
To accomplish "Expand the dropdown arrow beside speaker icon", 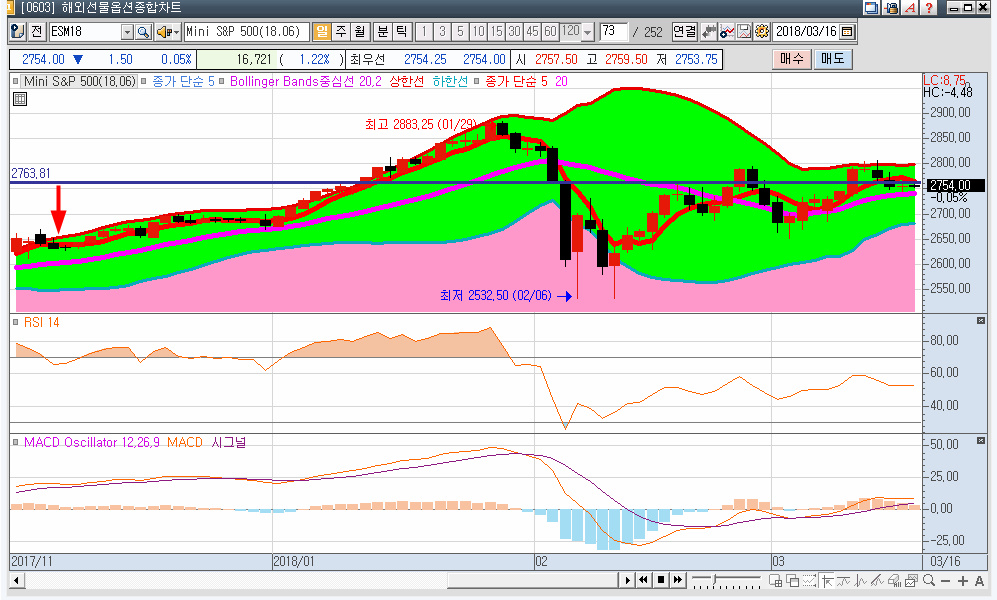I will (x=177, y=32).
